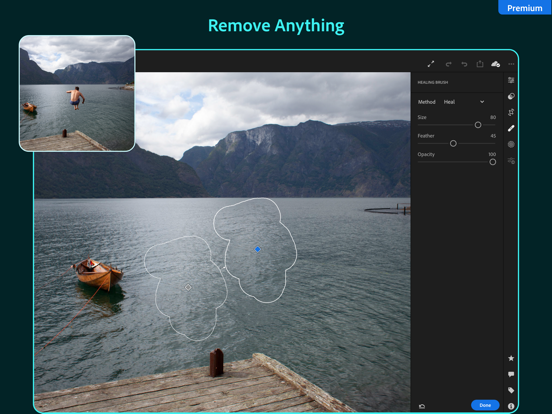Show photo info panel
The height and width of the screenshot is (414, 552).
point(511,406)
